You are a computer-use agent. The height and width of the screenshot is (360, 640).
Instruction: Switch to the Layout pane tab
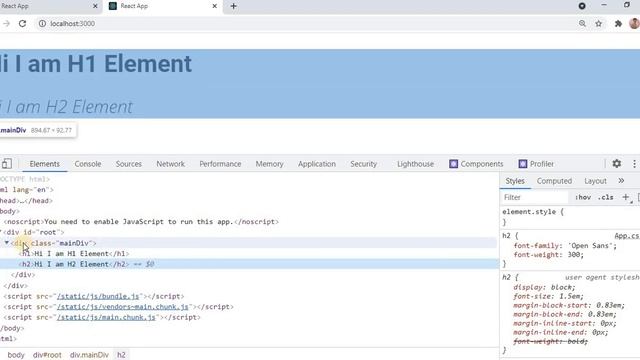pos(595,181)
